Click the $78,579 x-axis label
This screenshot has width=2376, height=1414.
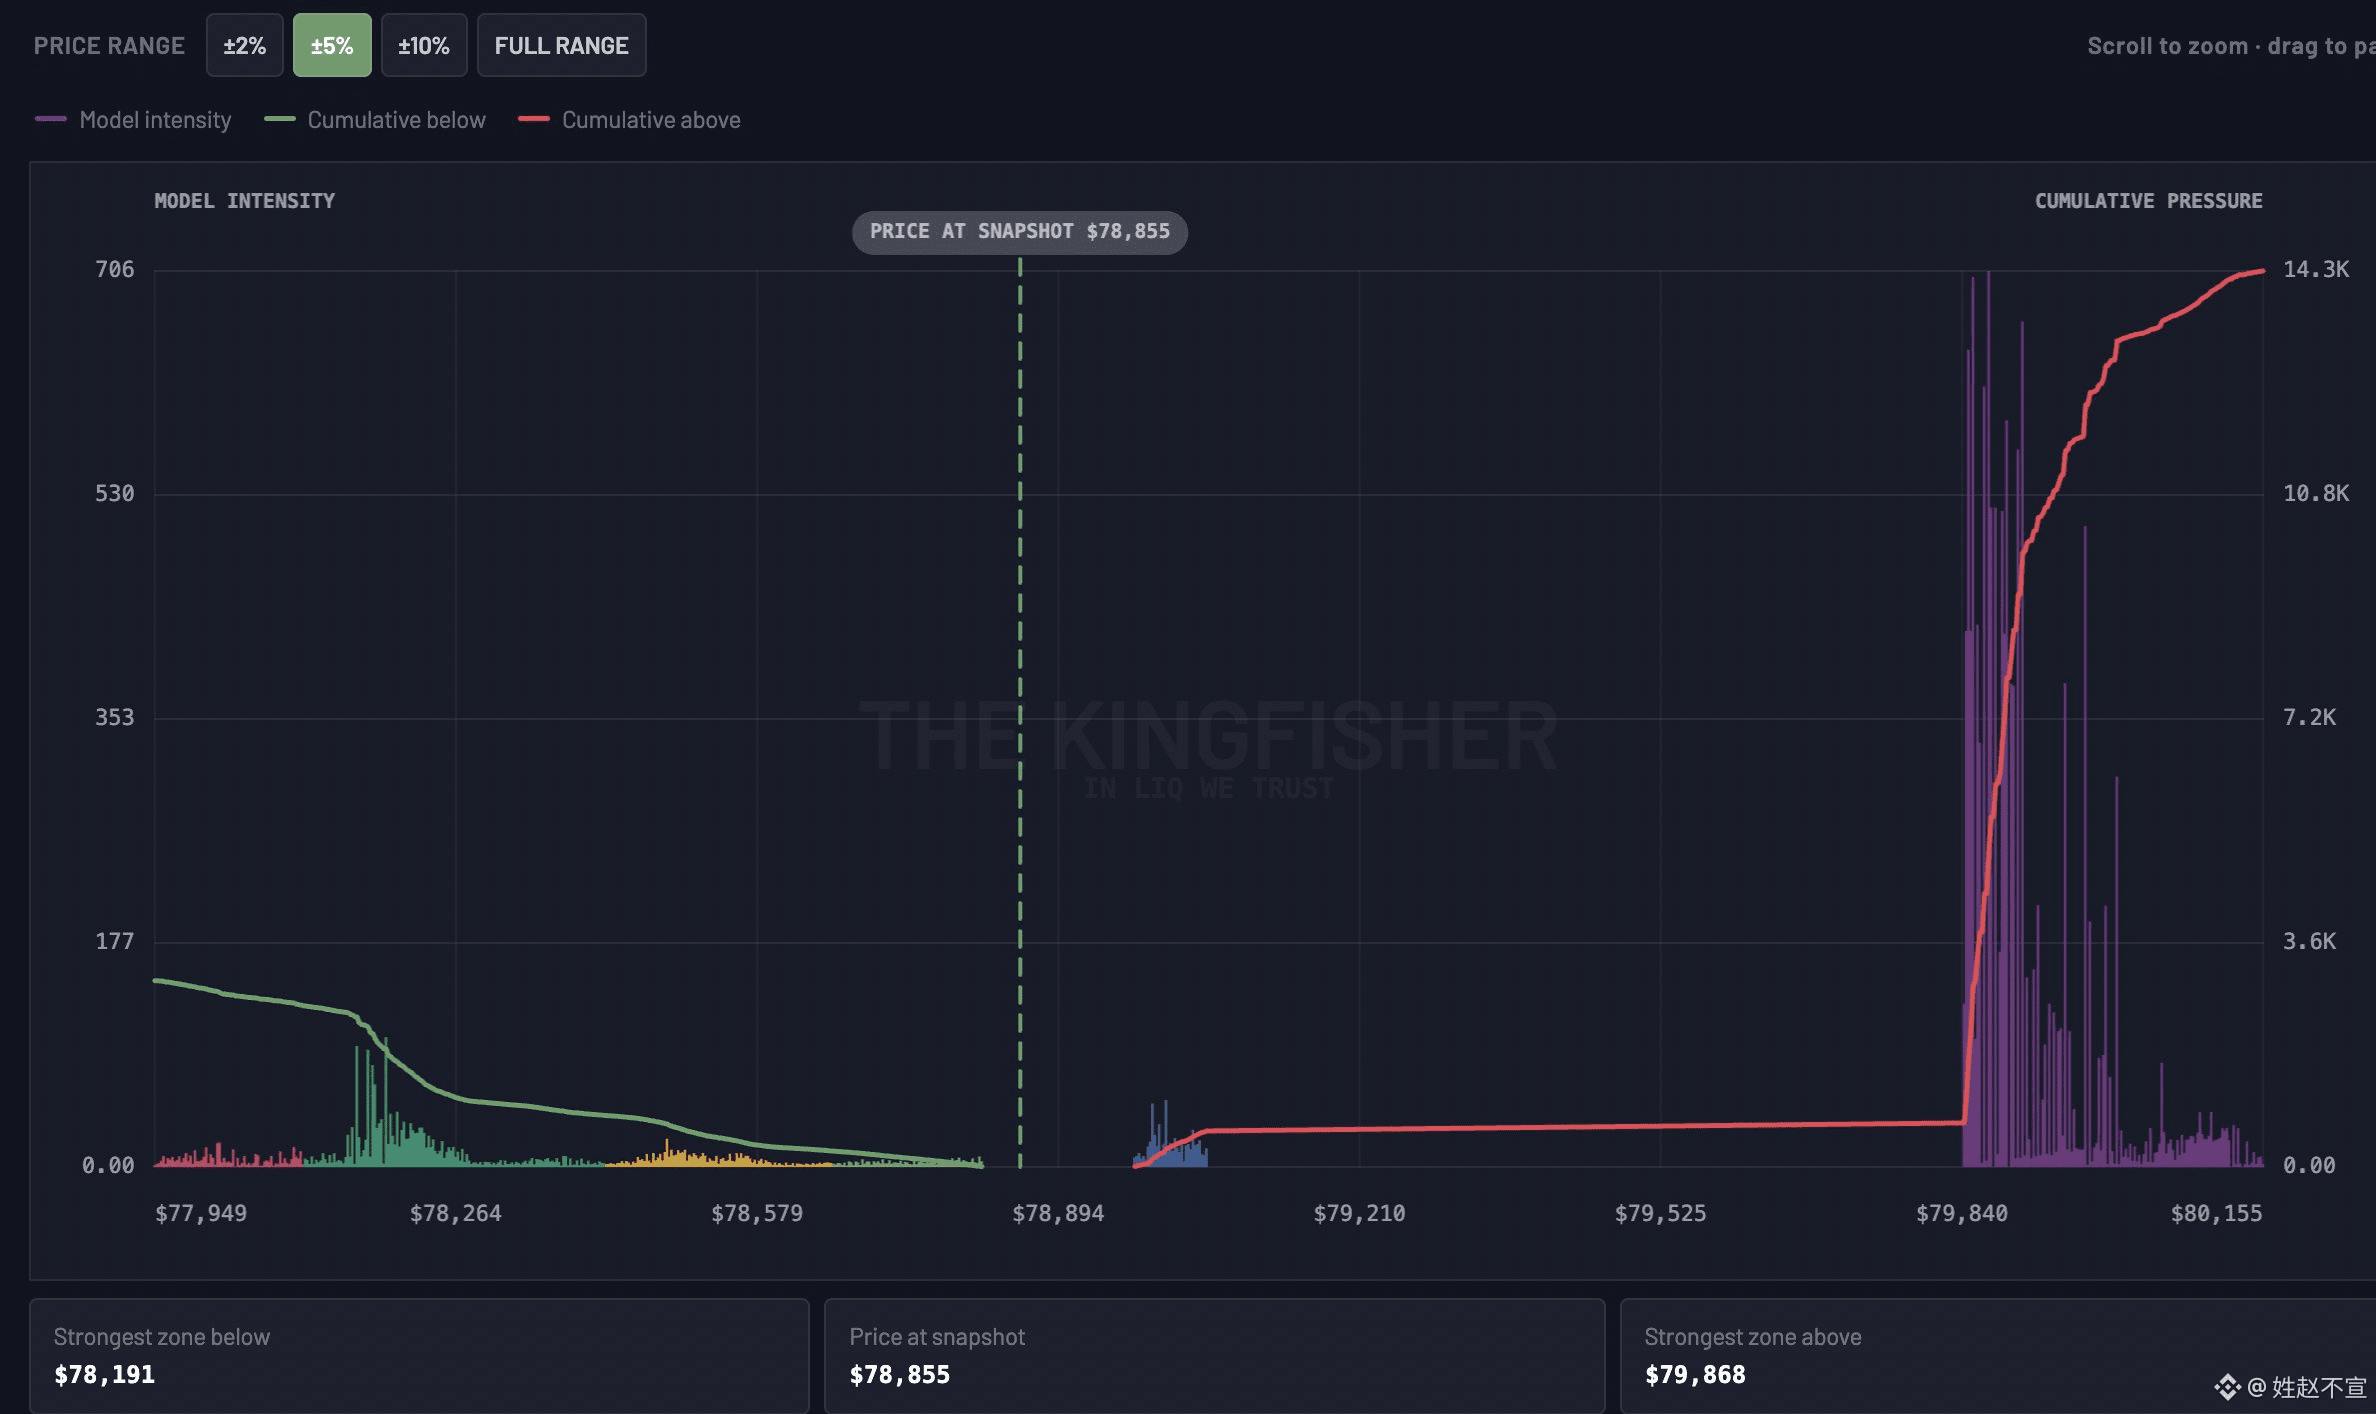tap(757, 1213)
